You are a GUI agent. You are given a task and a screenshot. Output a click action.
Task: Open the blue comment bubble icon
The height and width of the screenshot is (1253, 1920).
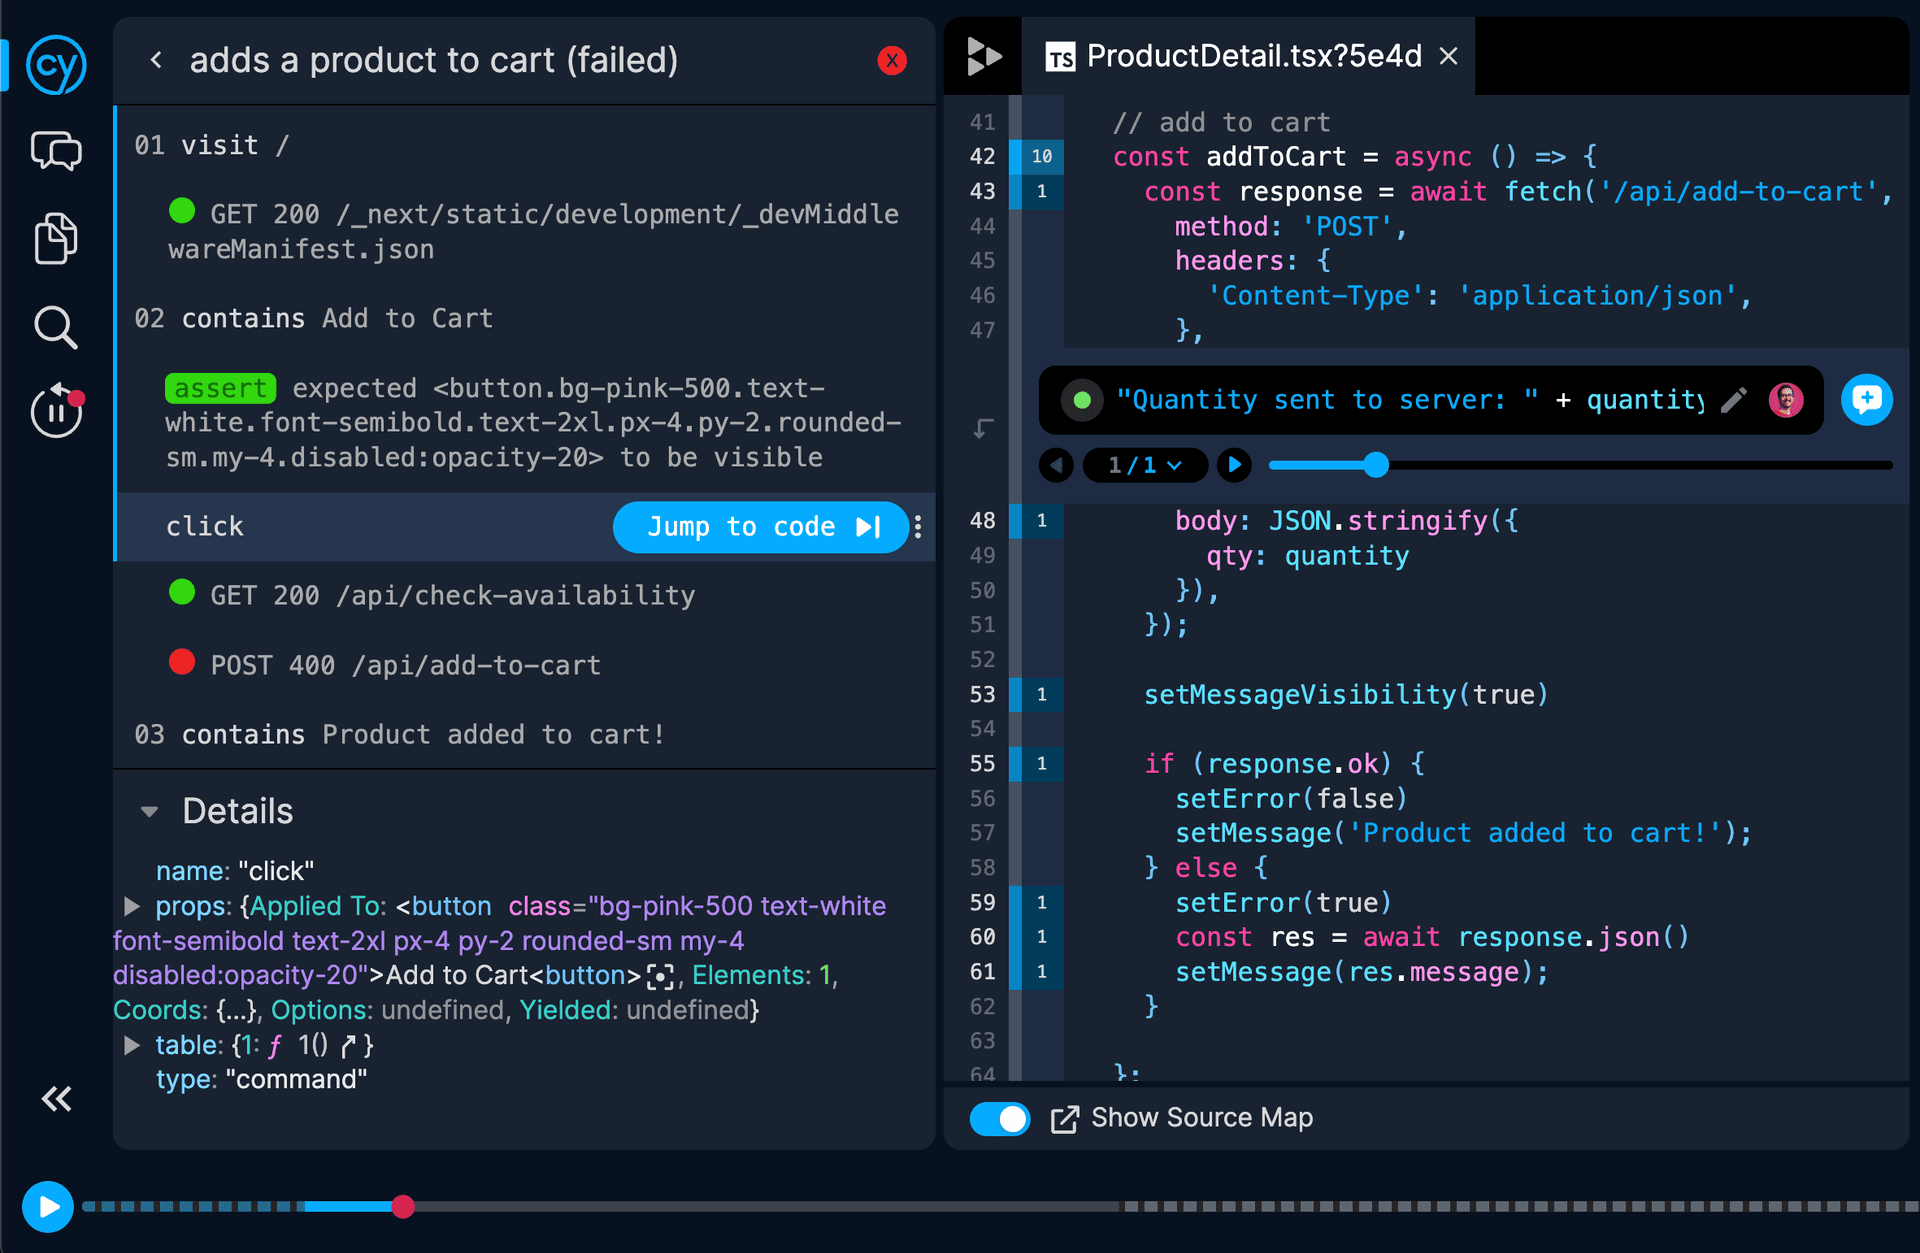point(1868,399)
